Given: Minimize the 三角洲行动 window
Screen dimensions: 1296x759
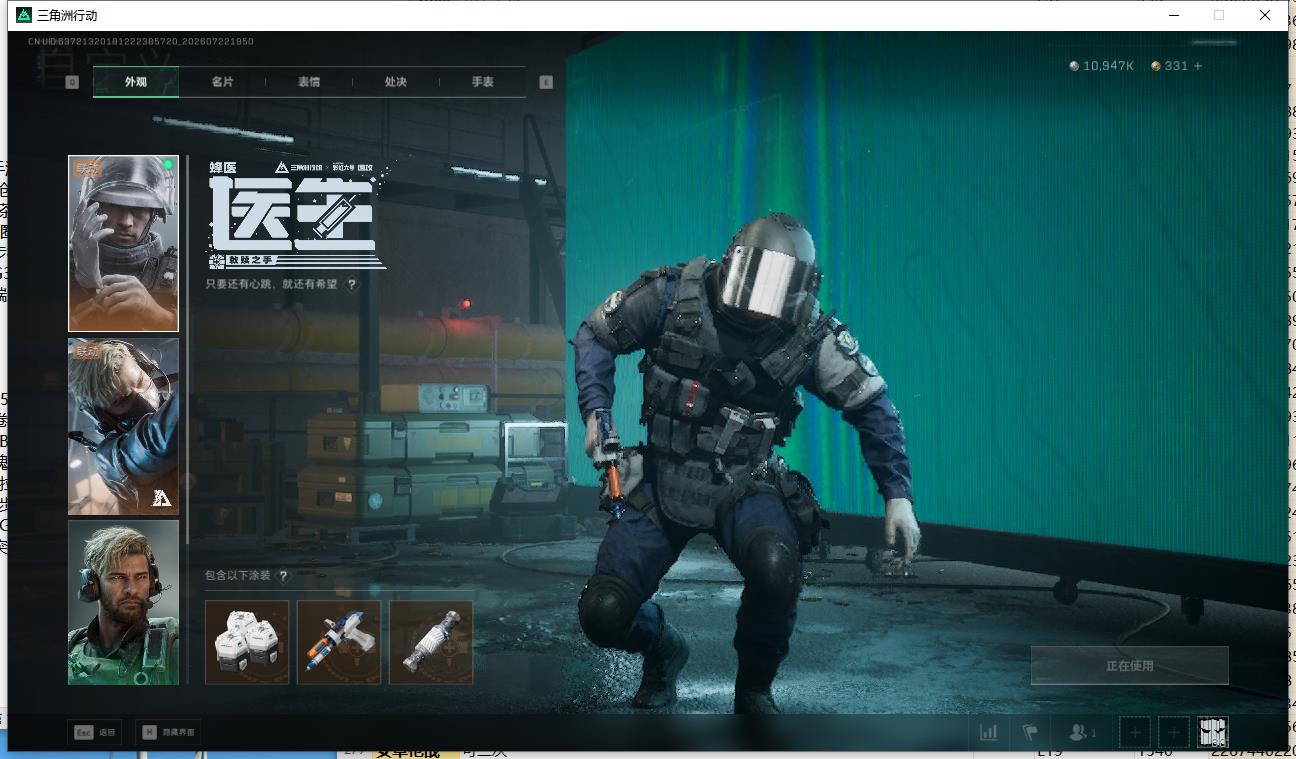Looking at the screenshot, I should coord(1173,15).
